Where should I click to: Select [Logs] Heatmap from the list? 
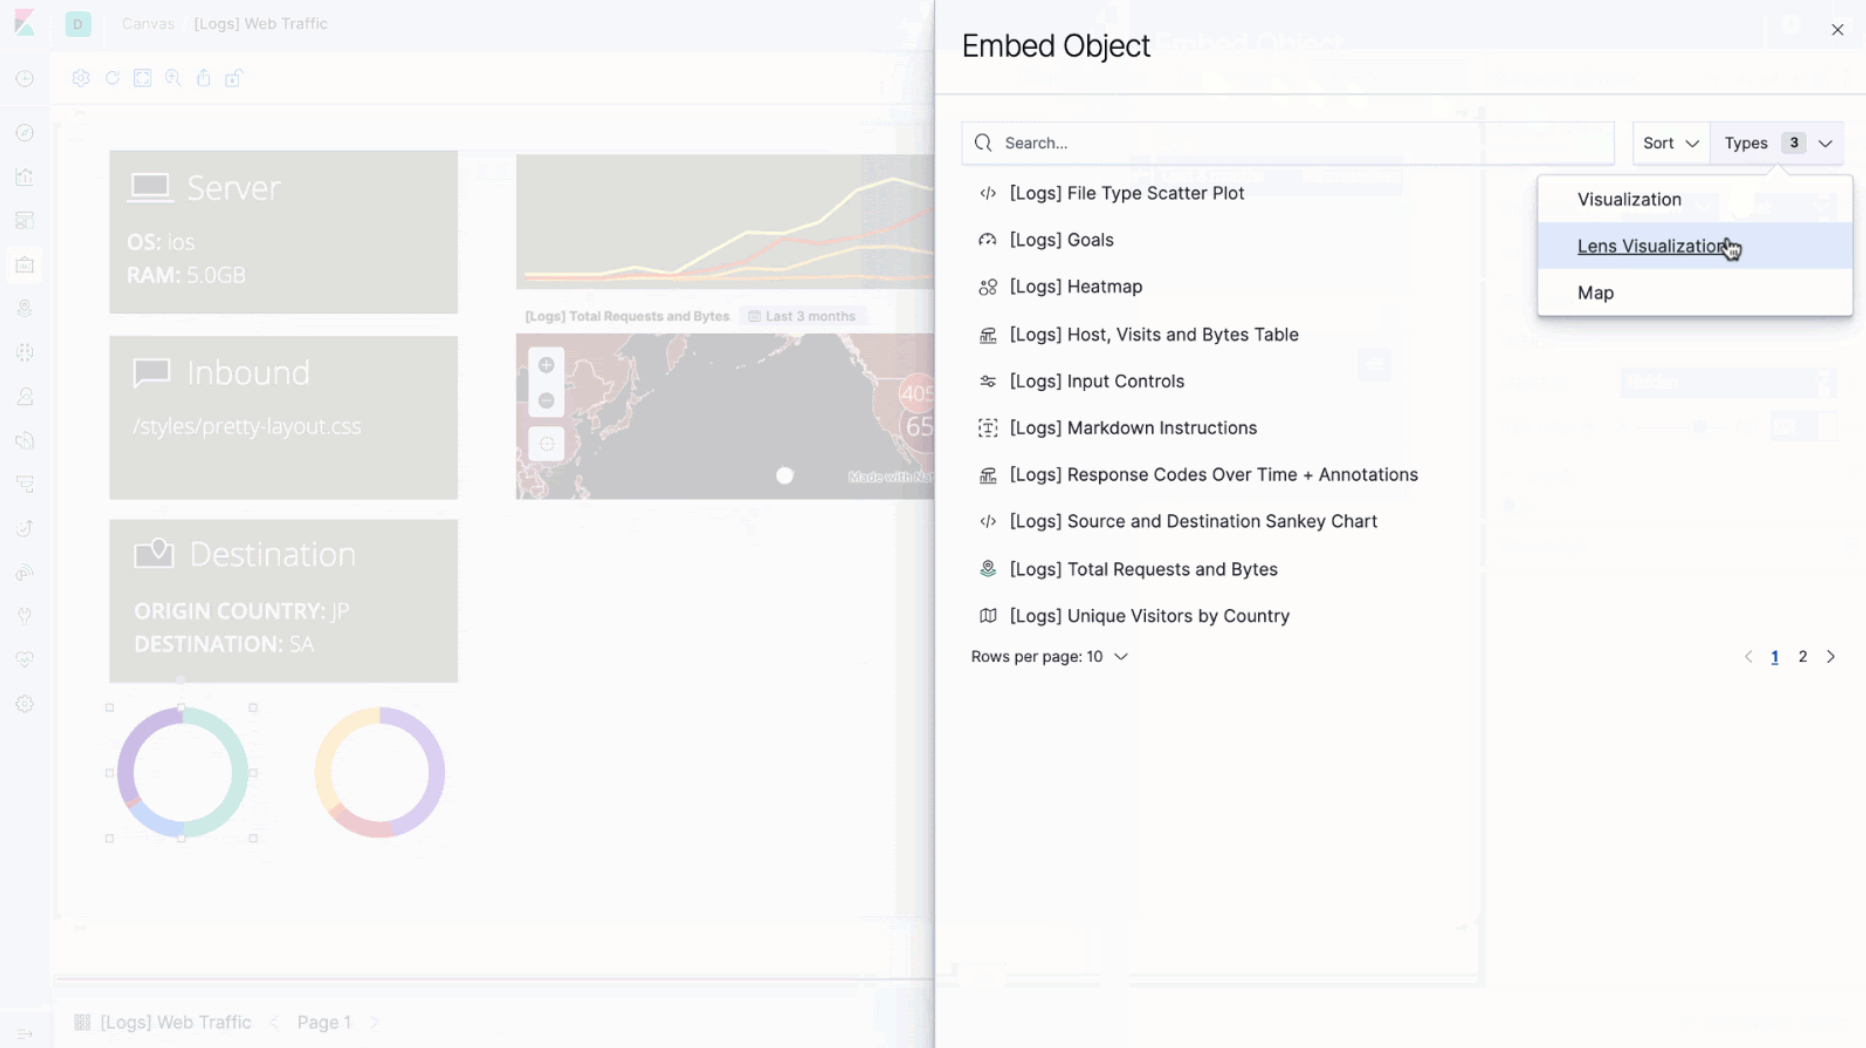[x=1075, y=286]
